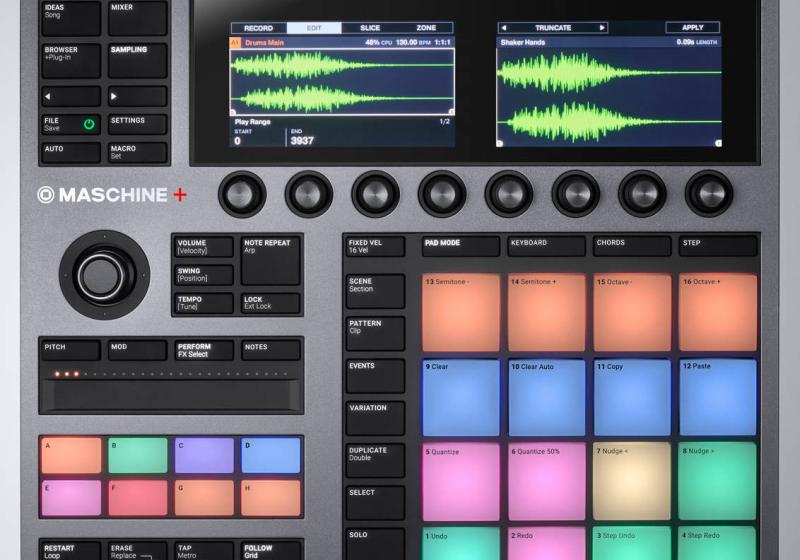Viewport: 800px width, 560px height.
Task: Enable PITCH strip mode
Action: point(71,350)
